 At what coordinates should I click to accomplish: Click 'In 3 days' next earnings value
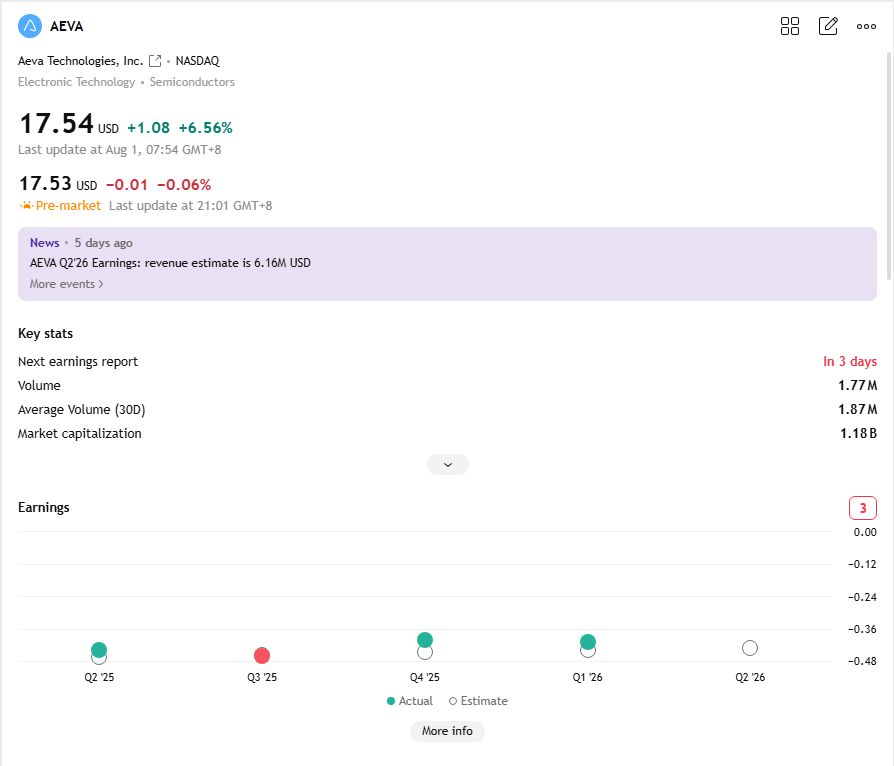click(x=850, y=362)
